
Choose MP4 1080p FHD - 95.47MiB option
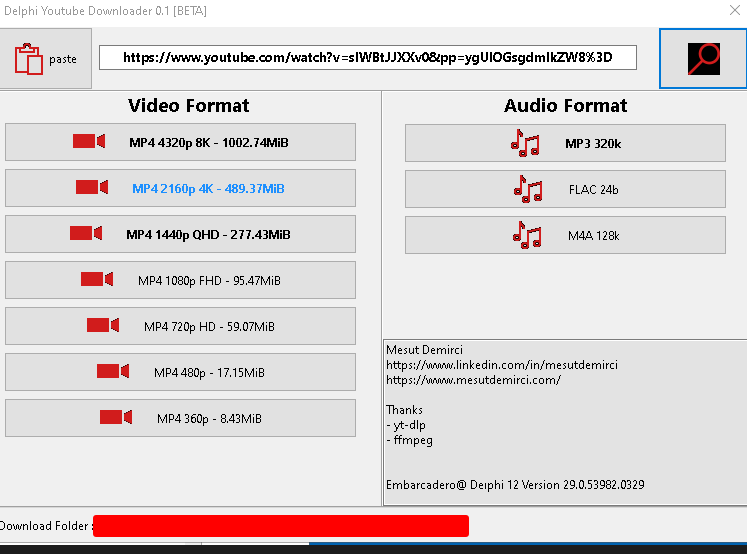(209, 280)
